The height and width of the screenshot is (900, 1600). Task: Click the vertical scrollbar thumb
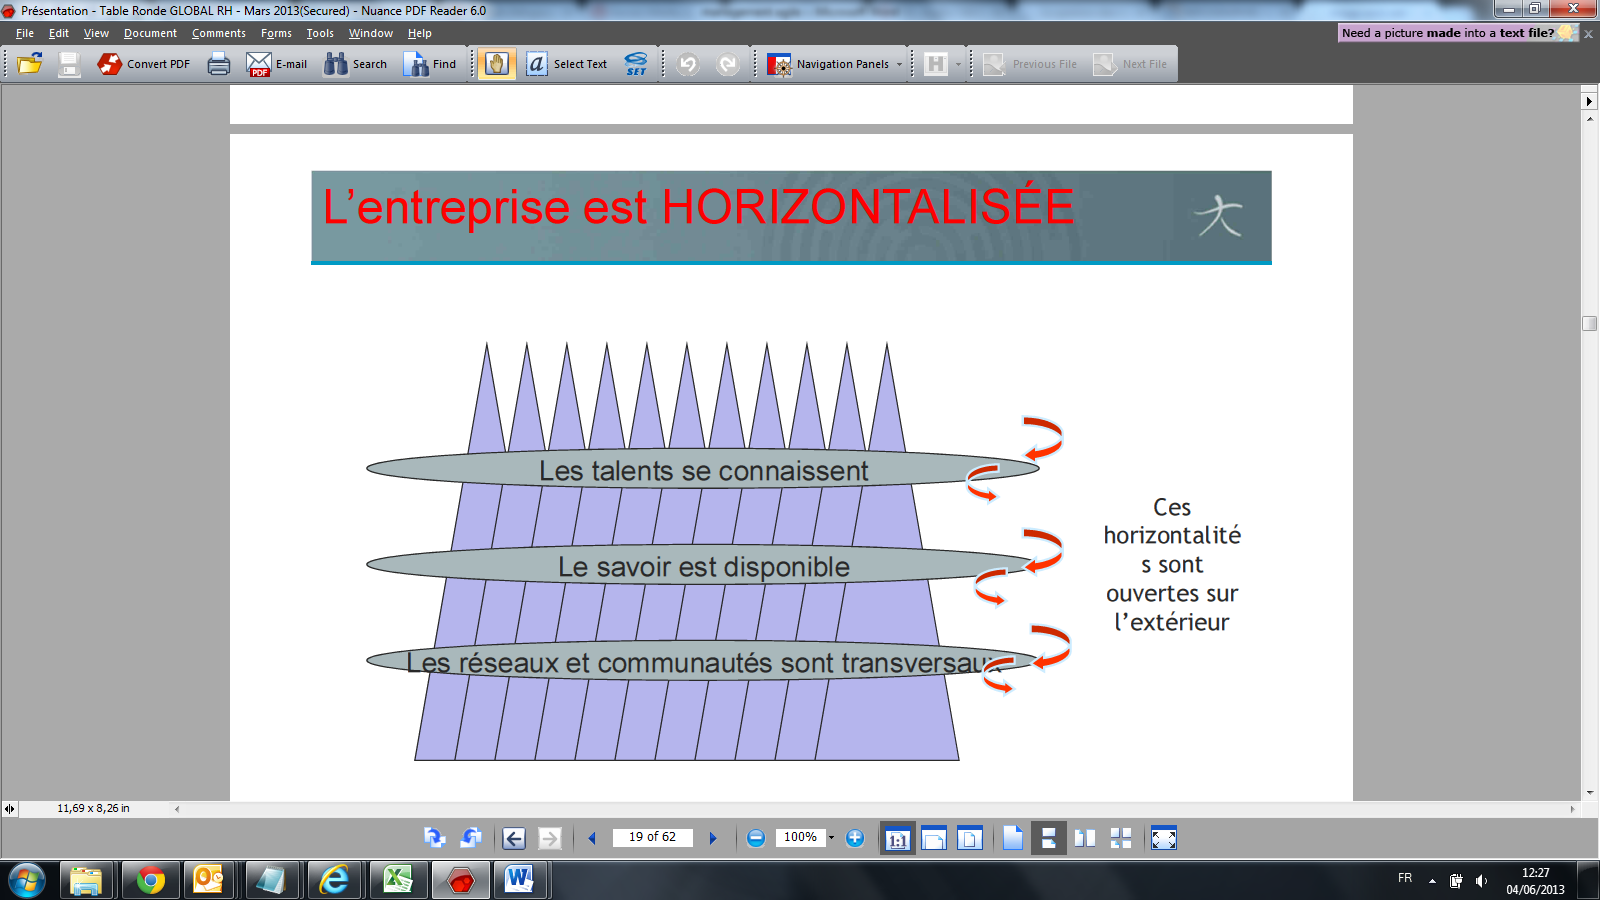coord(1590,323)
